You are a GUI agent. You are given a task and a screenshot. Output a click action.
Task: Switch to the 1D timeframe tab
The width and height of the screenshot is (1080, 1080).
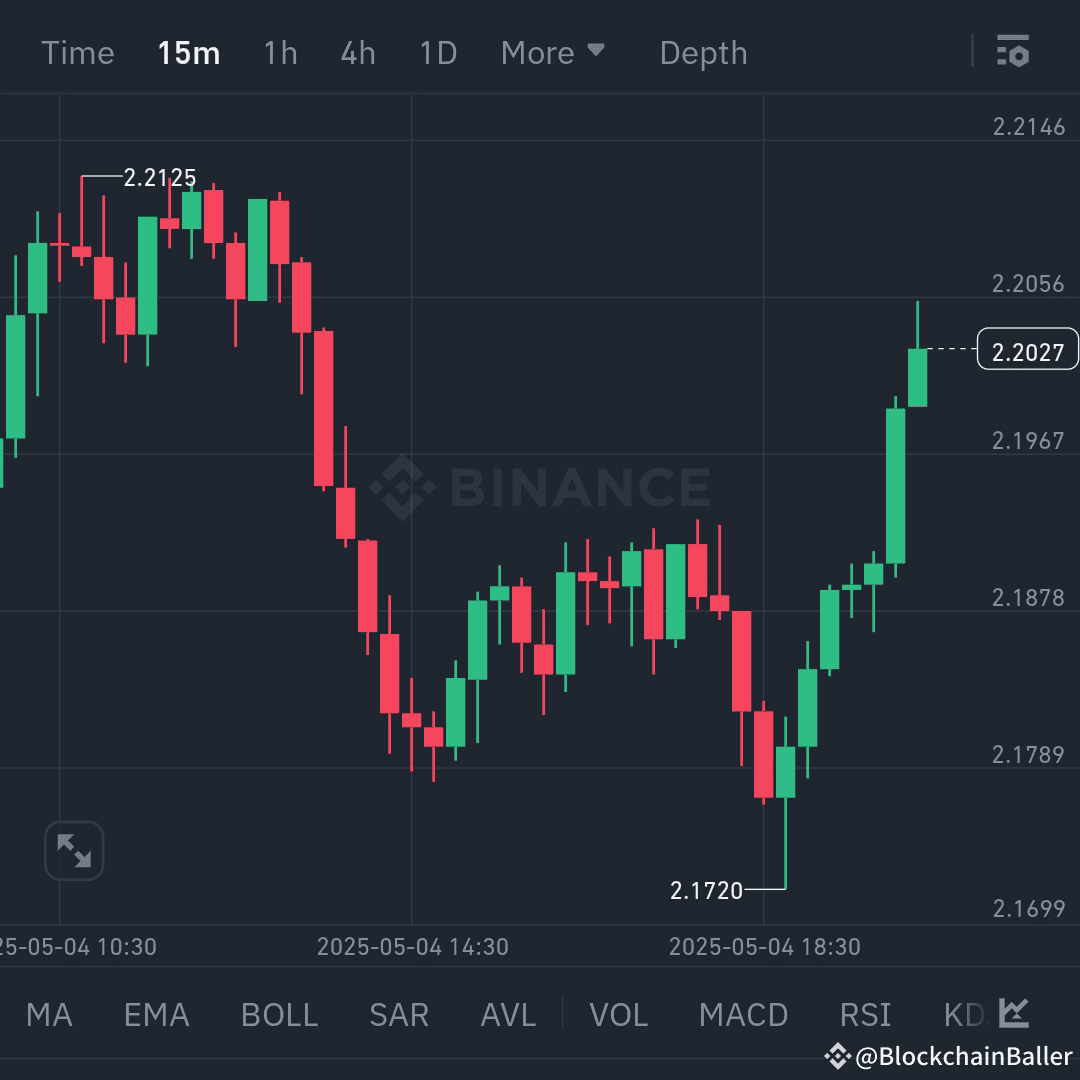[x=437, y=53]
